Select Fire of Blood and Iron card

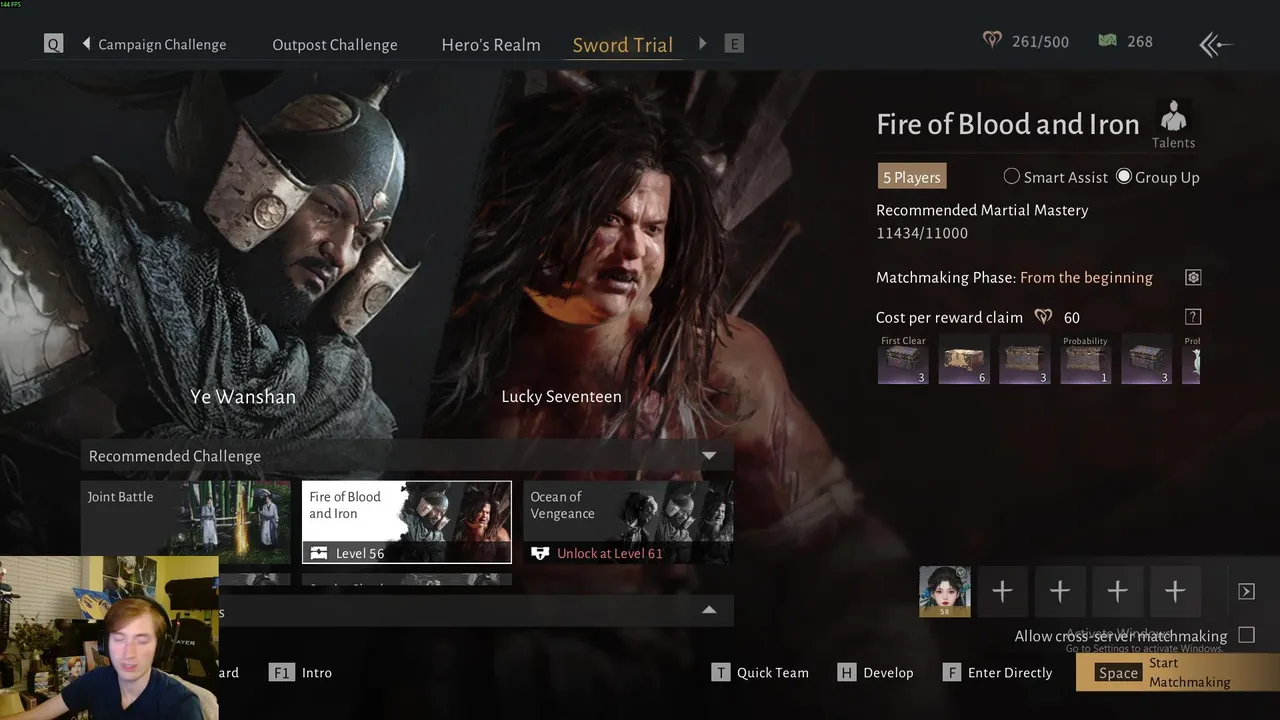pos(407,522)
